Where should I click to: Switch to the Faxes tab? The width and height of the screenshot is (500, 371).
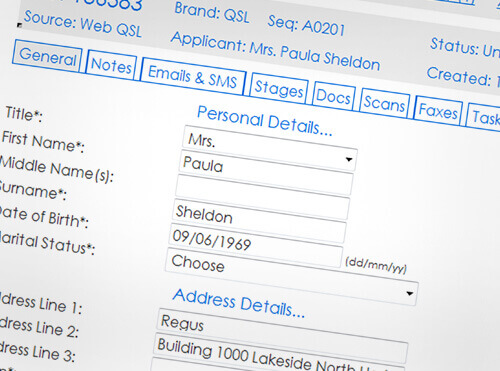(x=438, y=110)
